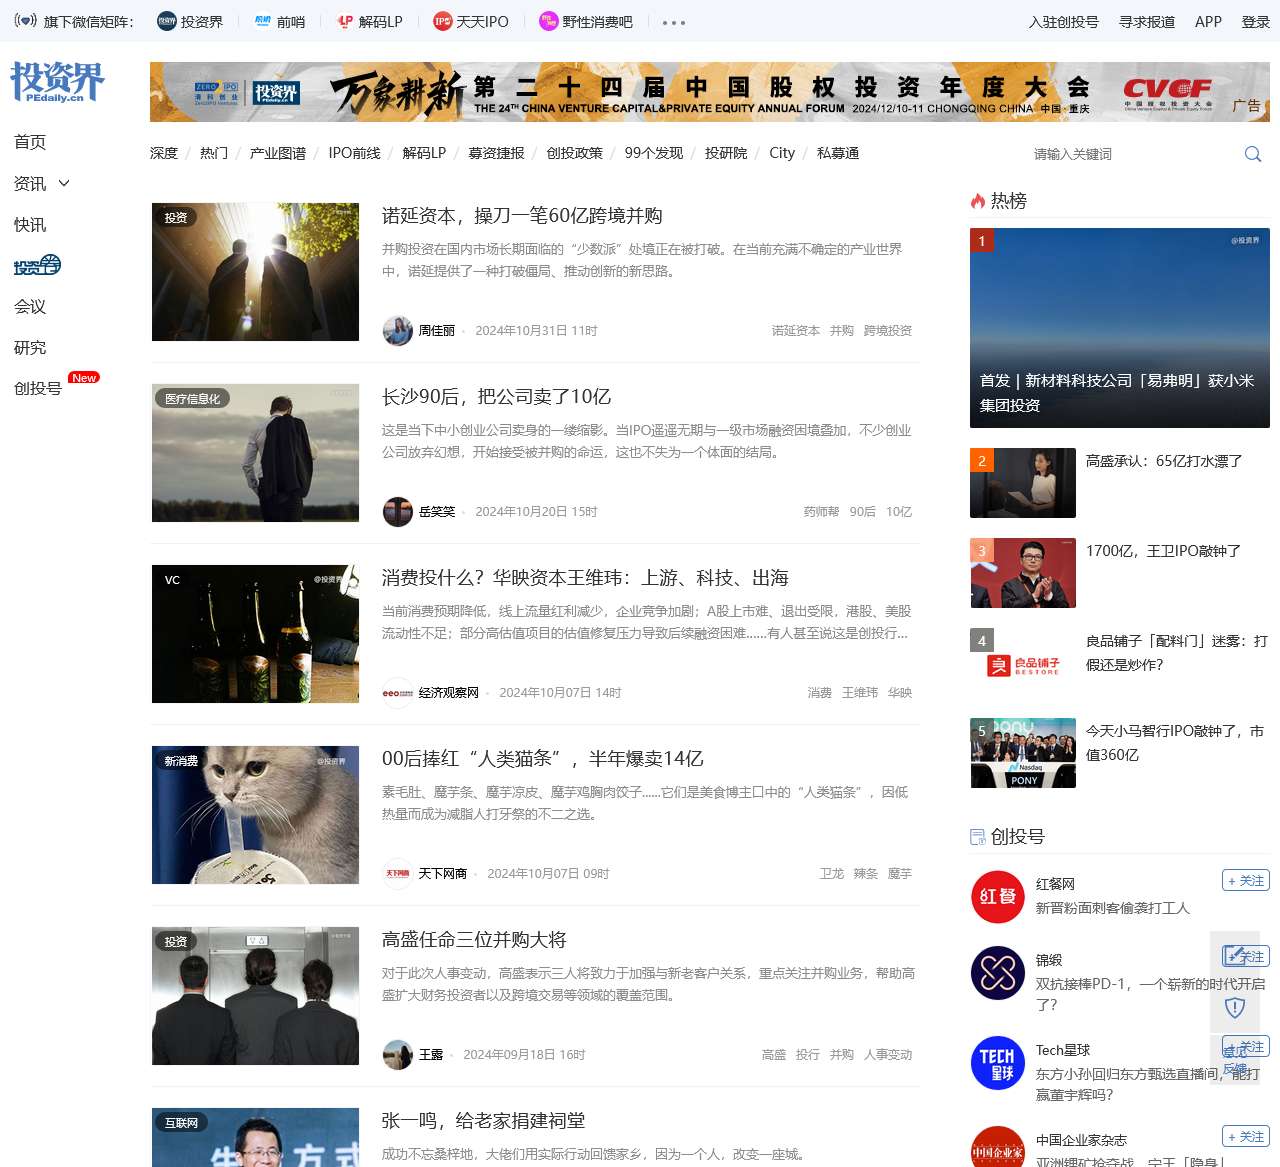The image size is (1280, 1167).
Task: Open the cat thumbnail of 人类猫条 article
Action: pos(255,815)
